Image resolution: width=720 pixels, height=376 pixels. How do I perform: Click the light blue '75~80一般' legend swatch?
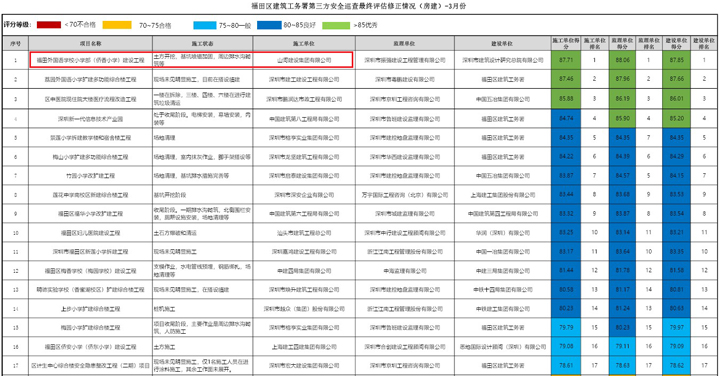click(204, 25)
